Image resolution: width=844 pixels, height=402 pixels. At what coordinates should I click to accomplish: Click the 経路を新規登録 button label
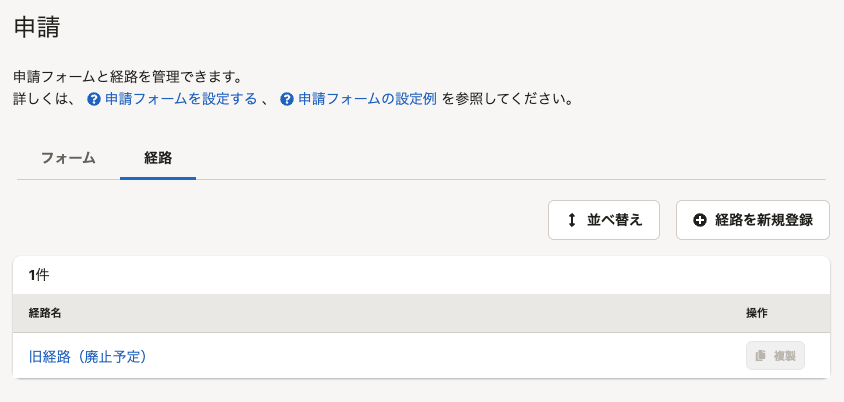tap(764, 220)
